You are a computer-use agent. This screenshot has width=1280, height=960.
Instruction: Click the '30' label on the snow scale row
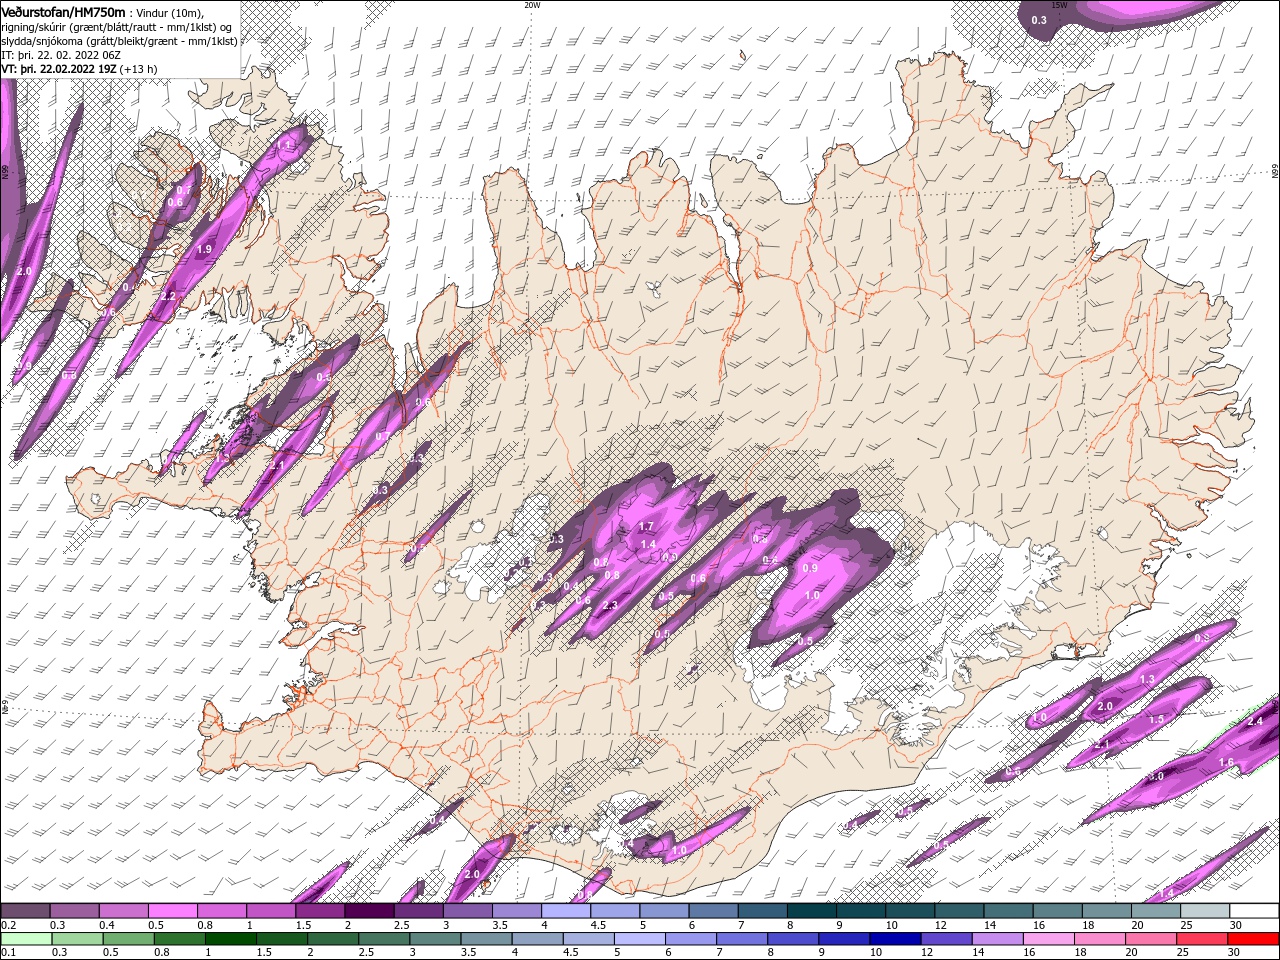pos(1236,925)
